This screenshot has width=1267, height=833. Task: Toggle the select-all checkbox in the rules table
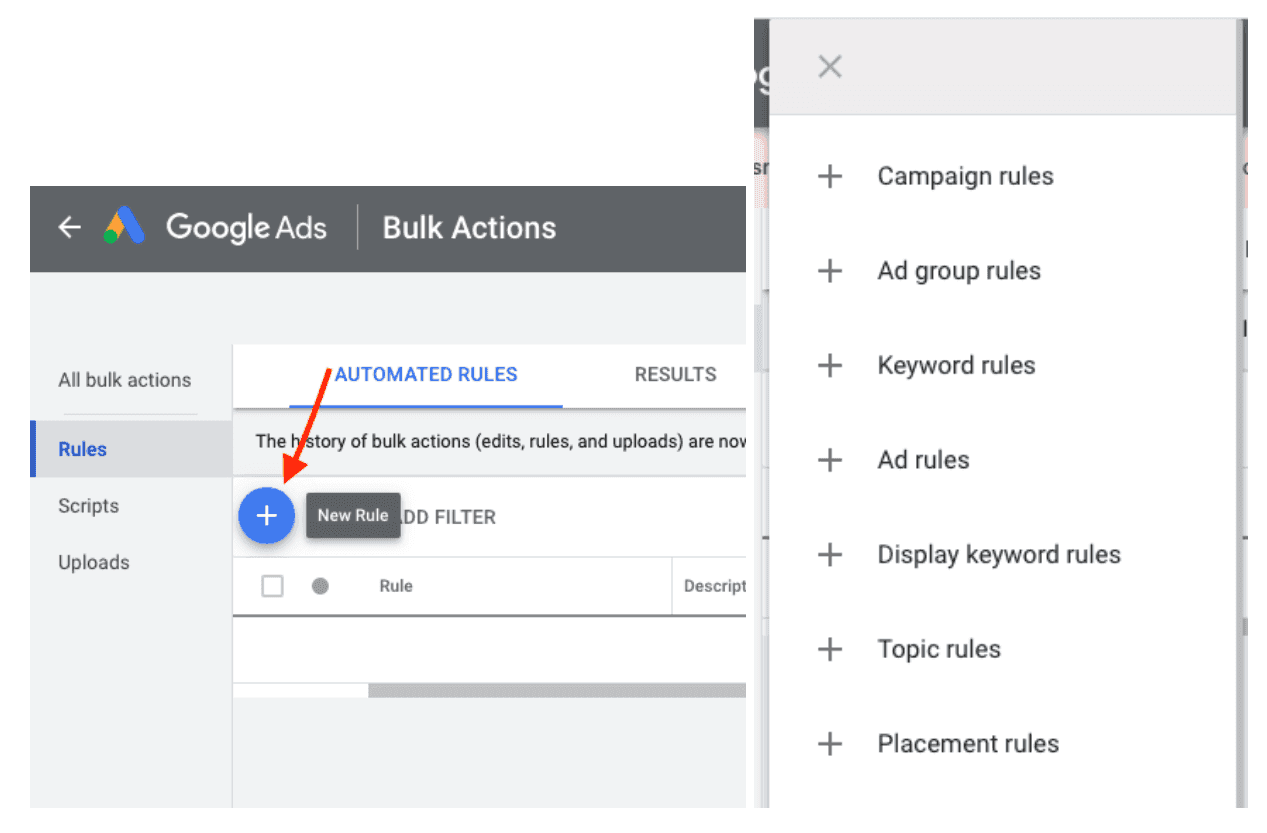click(x=272, y=586)
